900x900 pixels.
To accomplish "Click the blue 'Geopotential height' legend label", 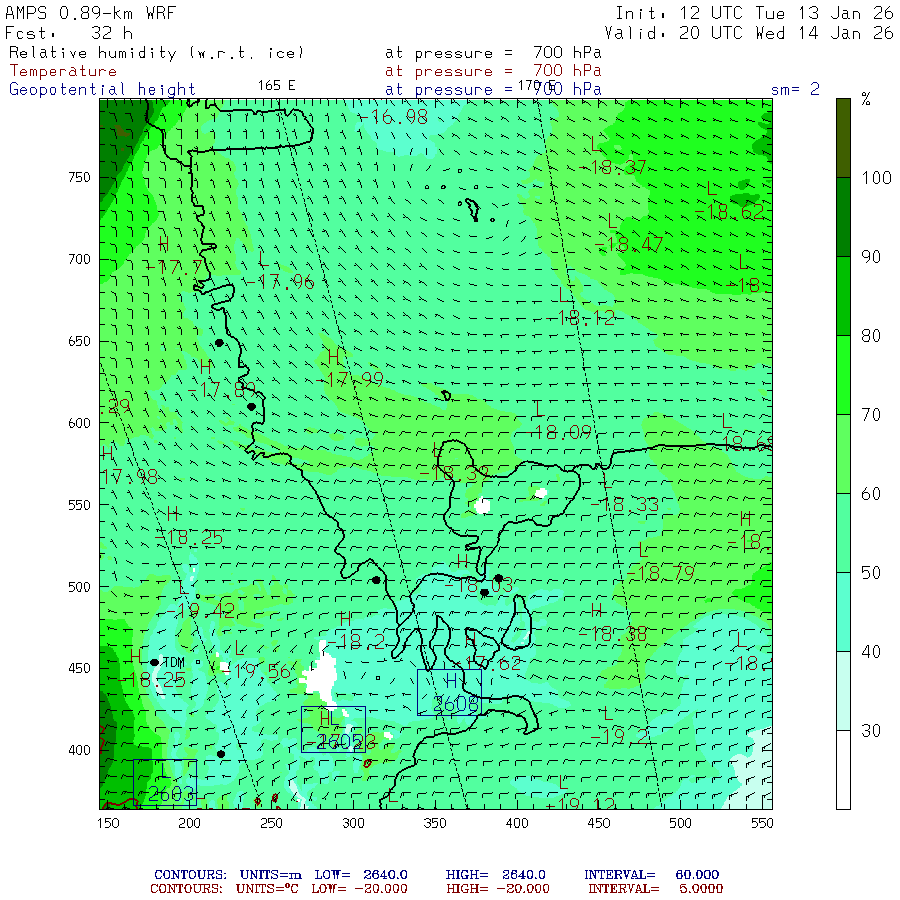I will tap(102, 90).
